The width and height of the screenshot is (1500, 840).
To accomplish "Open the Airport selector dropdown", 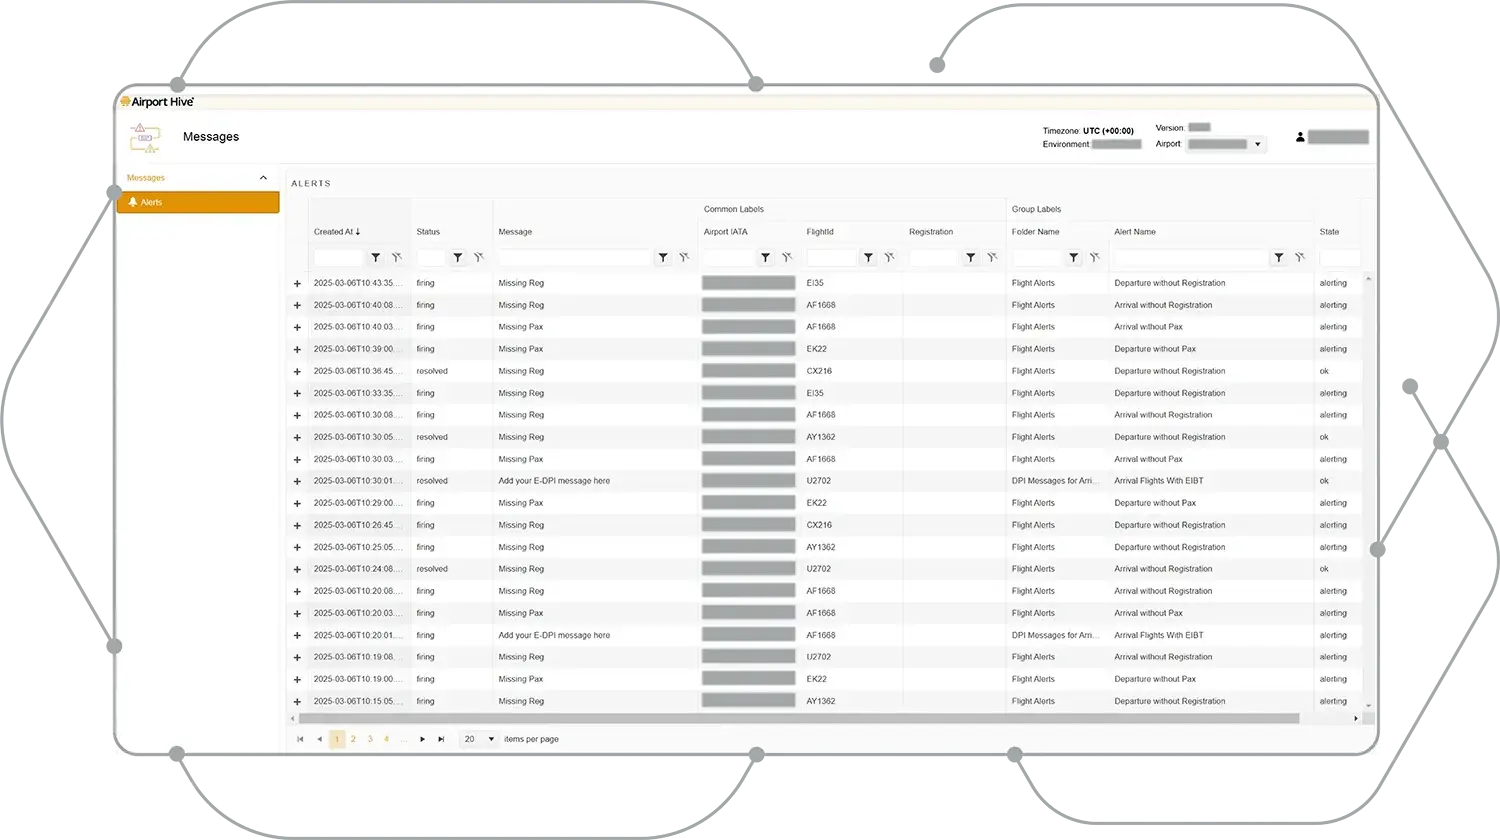I will [1257, 144].
